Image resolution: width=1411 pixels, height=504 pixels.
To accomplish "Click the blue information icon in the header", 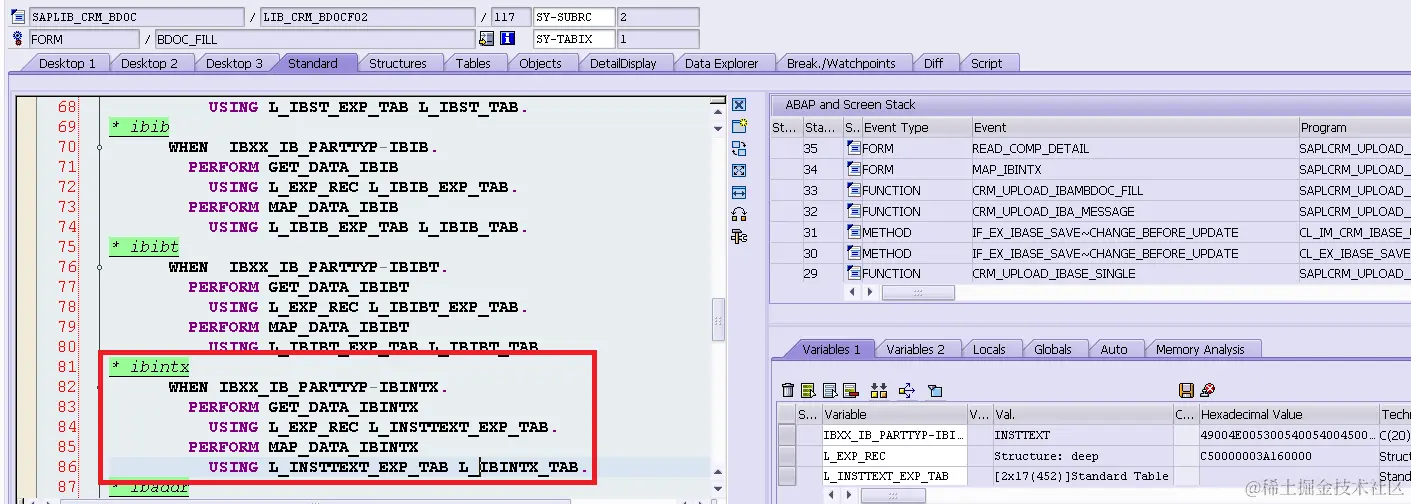I will point(507,39).
